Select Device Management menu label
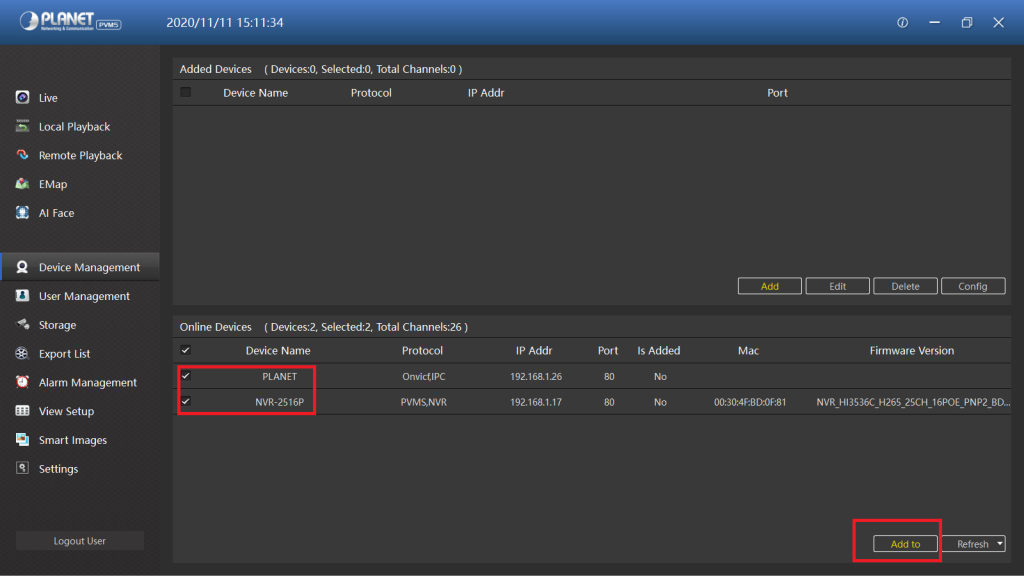This screenshot has height=577, width=1024. [x=89, y=268]
